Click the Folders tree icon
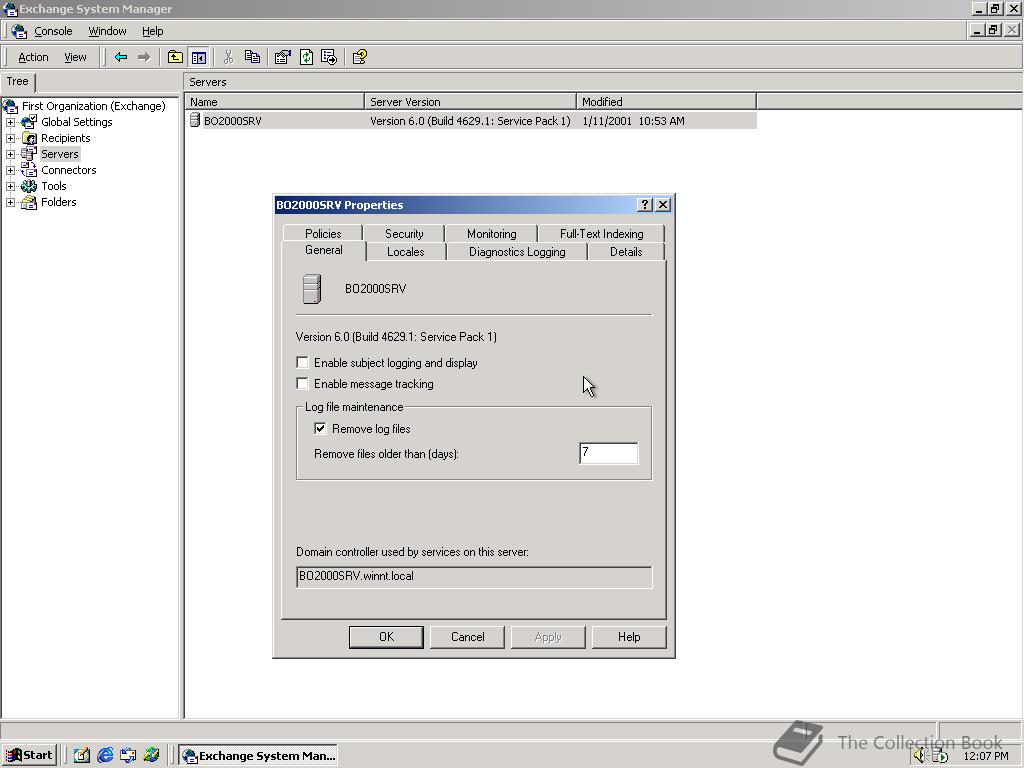The height and width of the screenshot is (768, 1024). 29,202
